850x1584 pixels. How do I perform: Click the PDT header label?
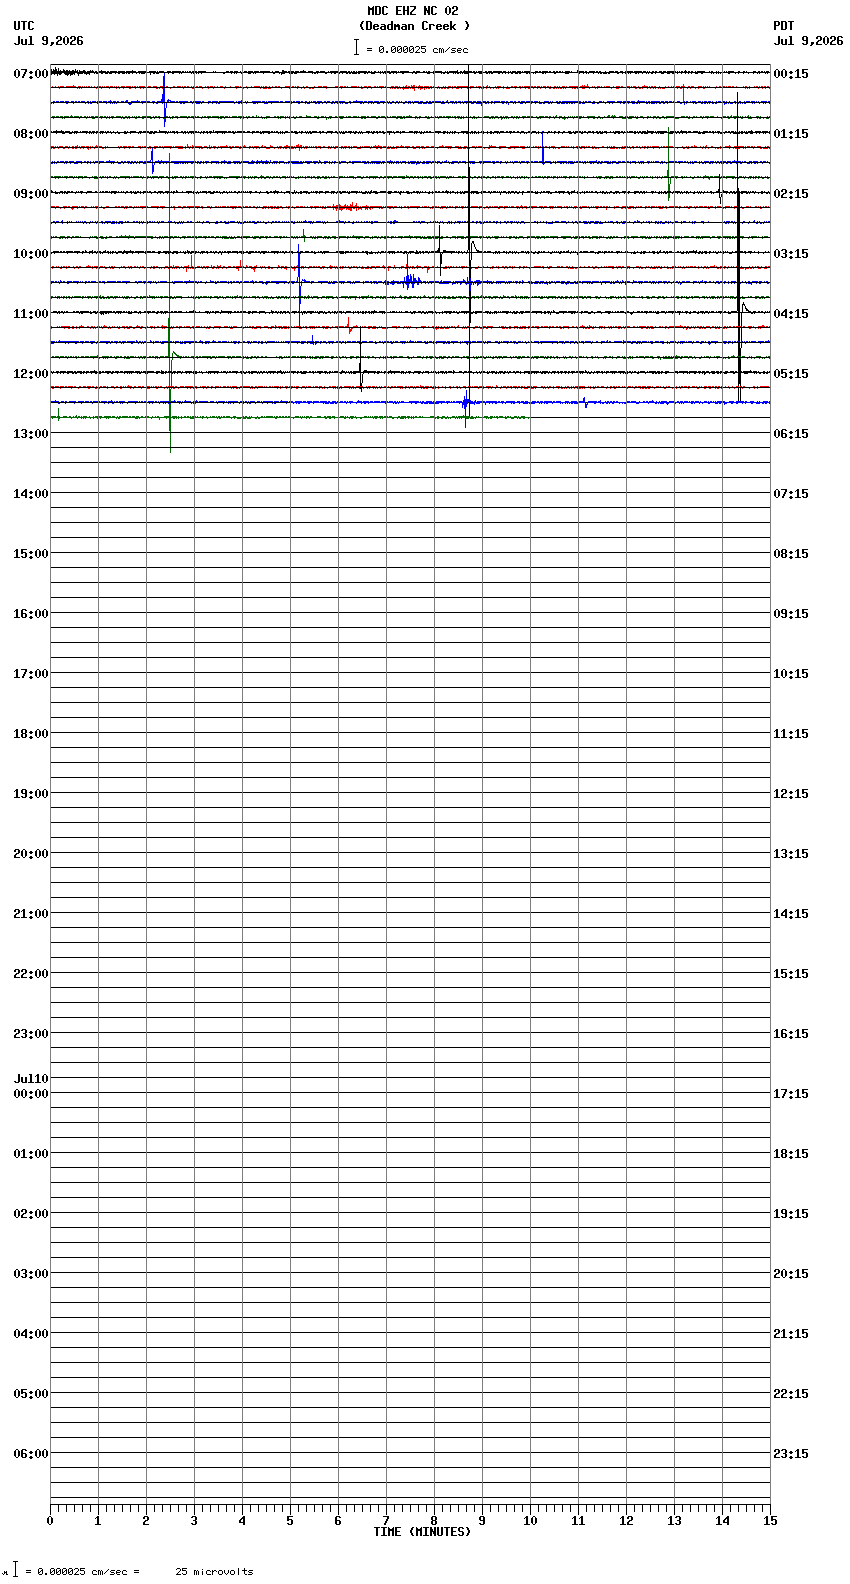point(784,26)
